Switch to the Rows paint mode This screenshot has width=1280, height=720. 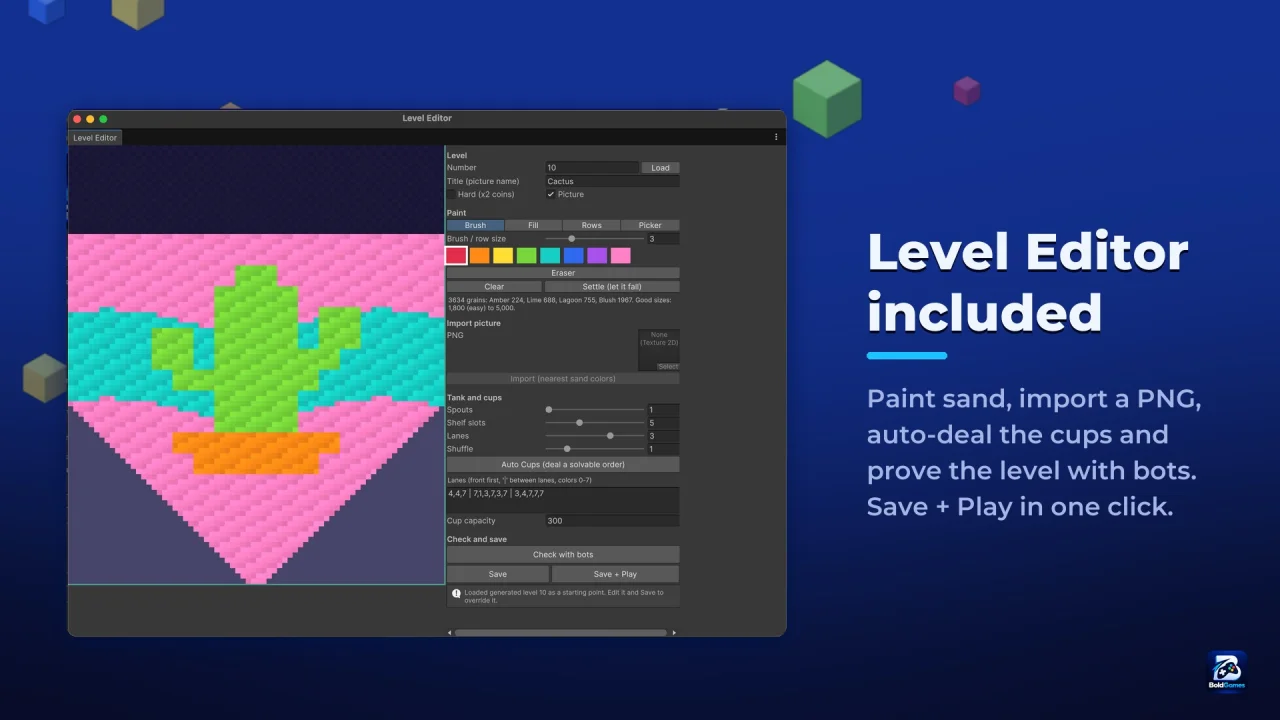pos(592,225)
